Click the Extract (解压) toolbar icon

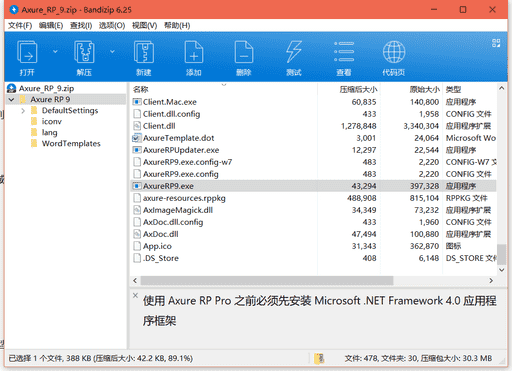click(84, 52)
